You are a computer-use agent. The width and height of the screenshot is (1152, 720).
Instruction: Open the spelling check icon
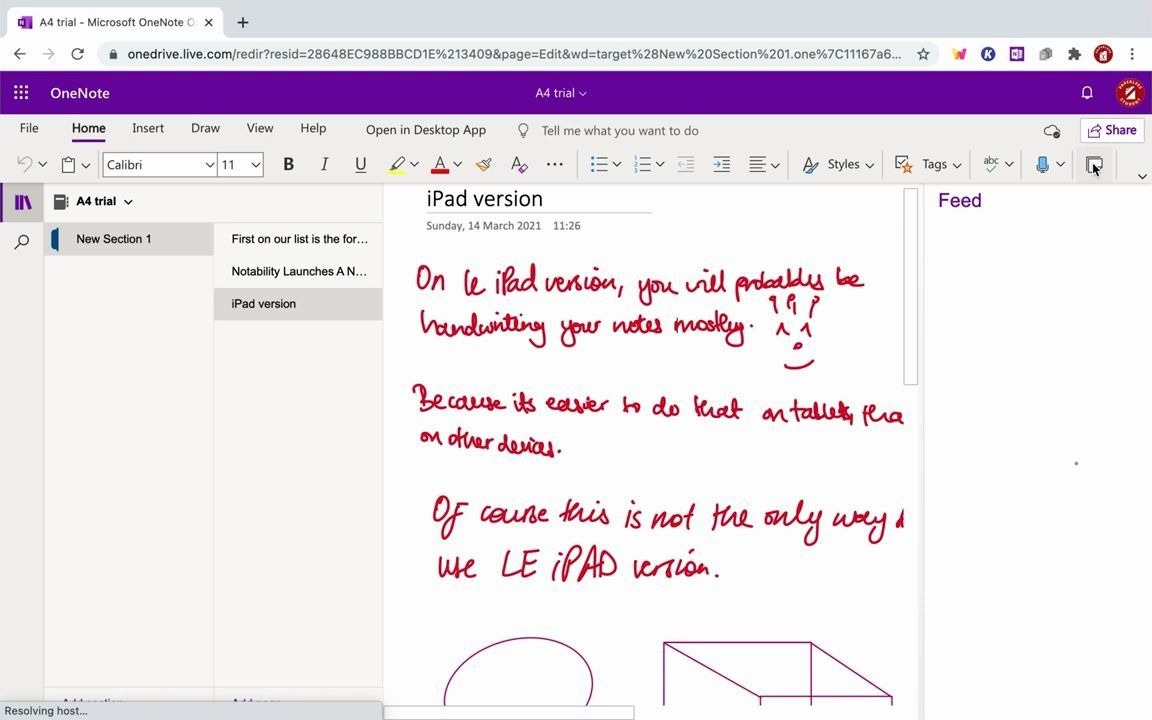tap(991, 164)
